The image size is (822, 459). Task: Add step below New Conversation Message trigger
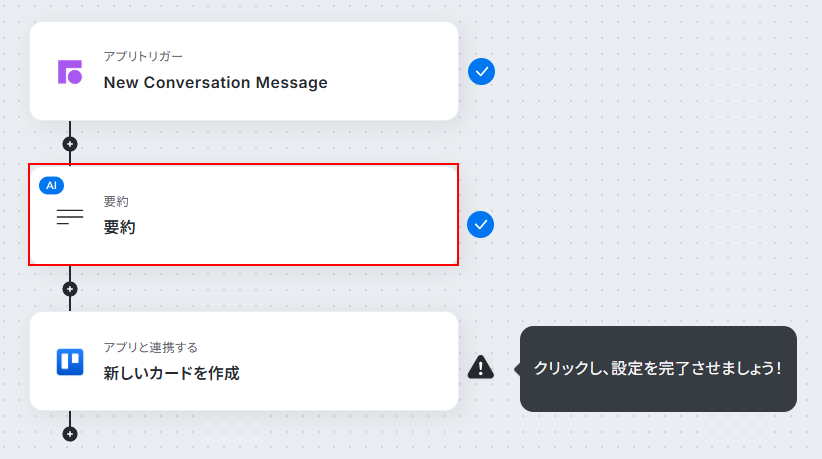70,144
